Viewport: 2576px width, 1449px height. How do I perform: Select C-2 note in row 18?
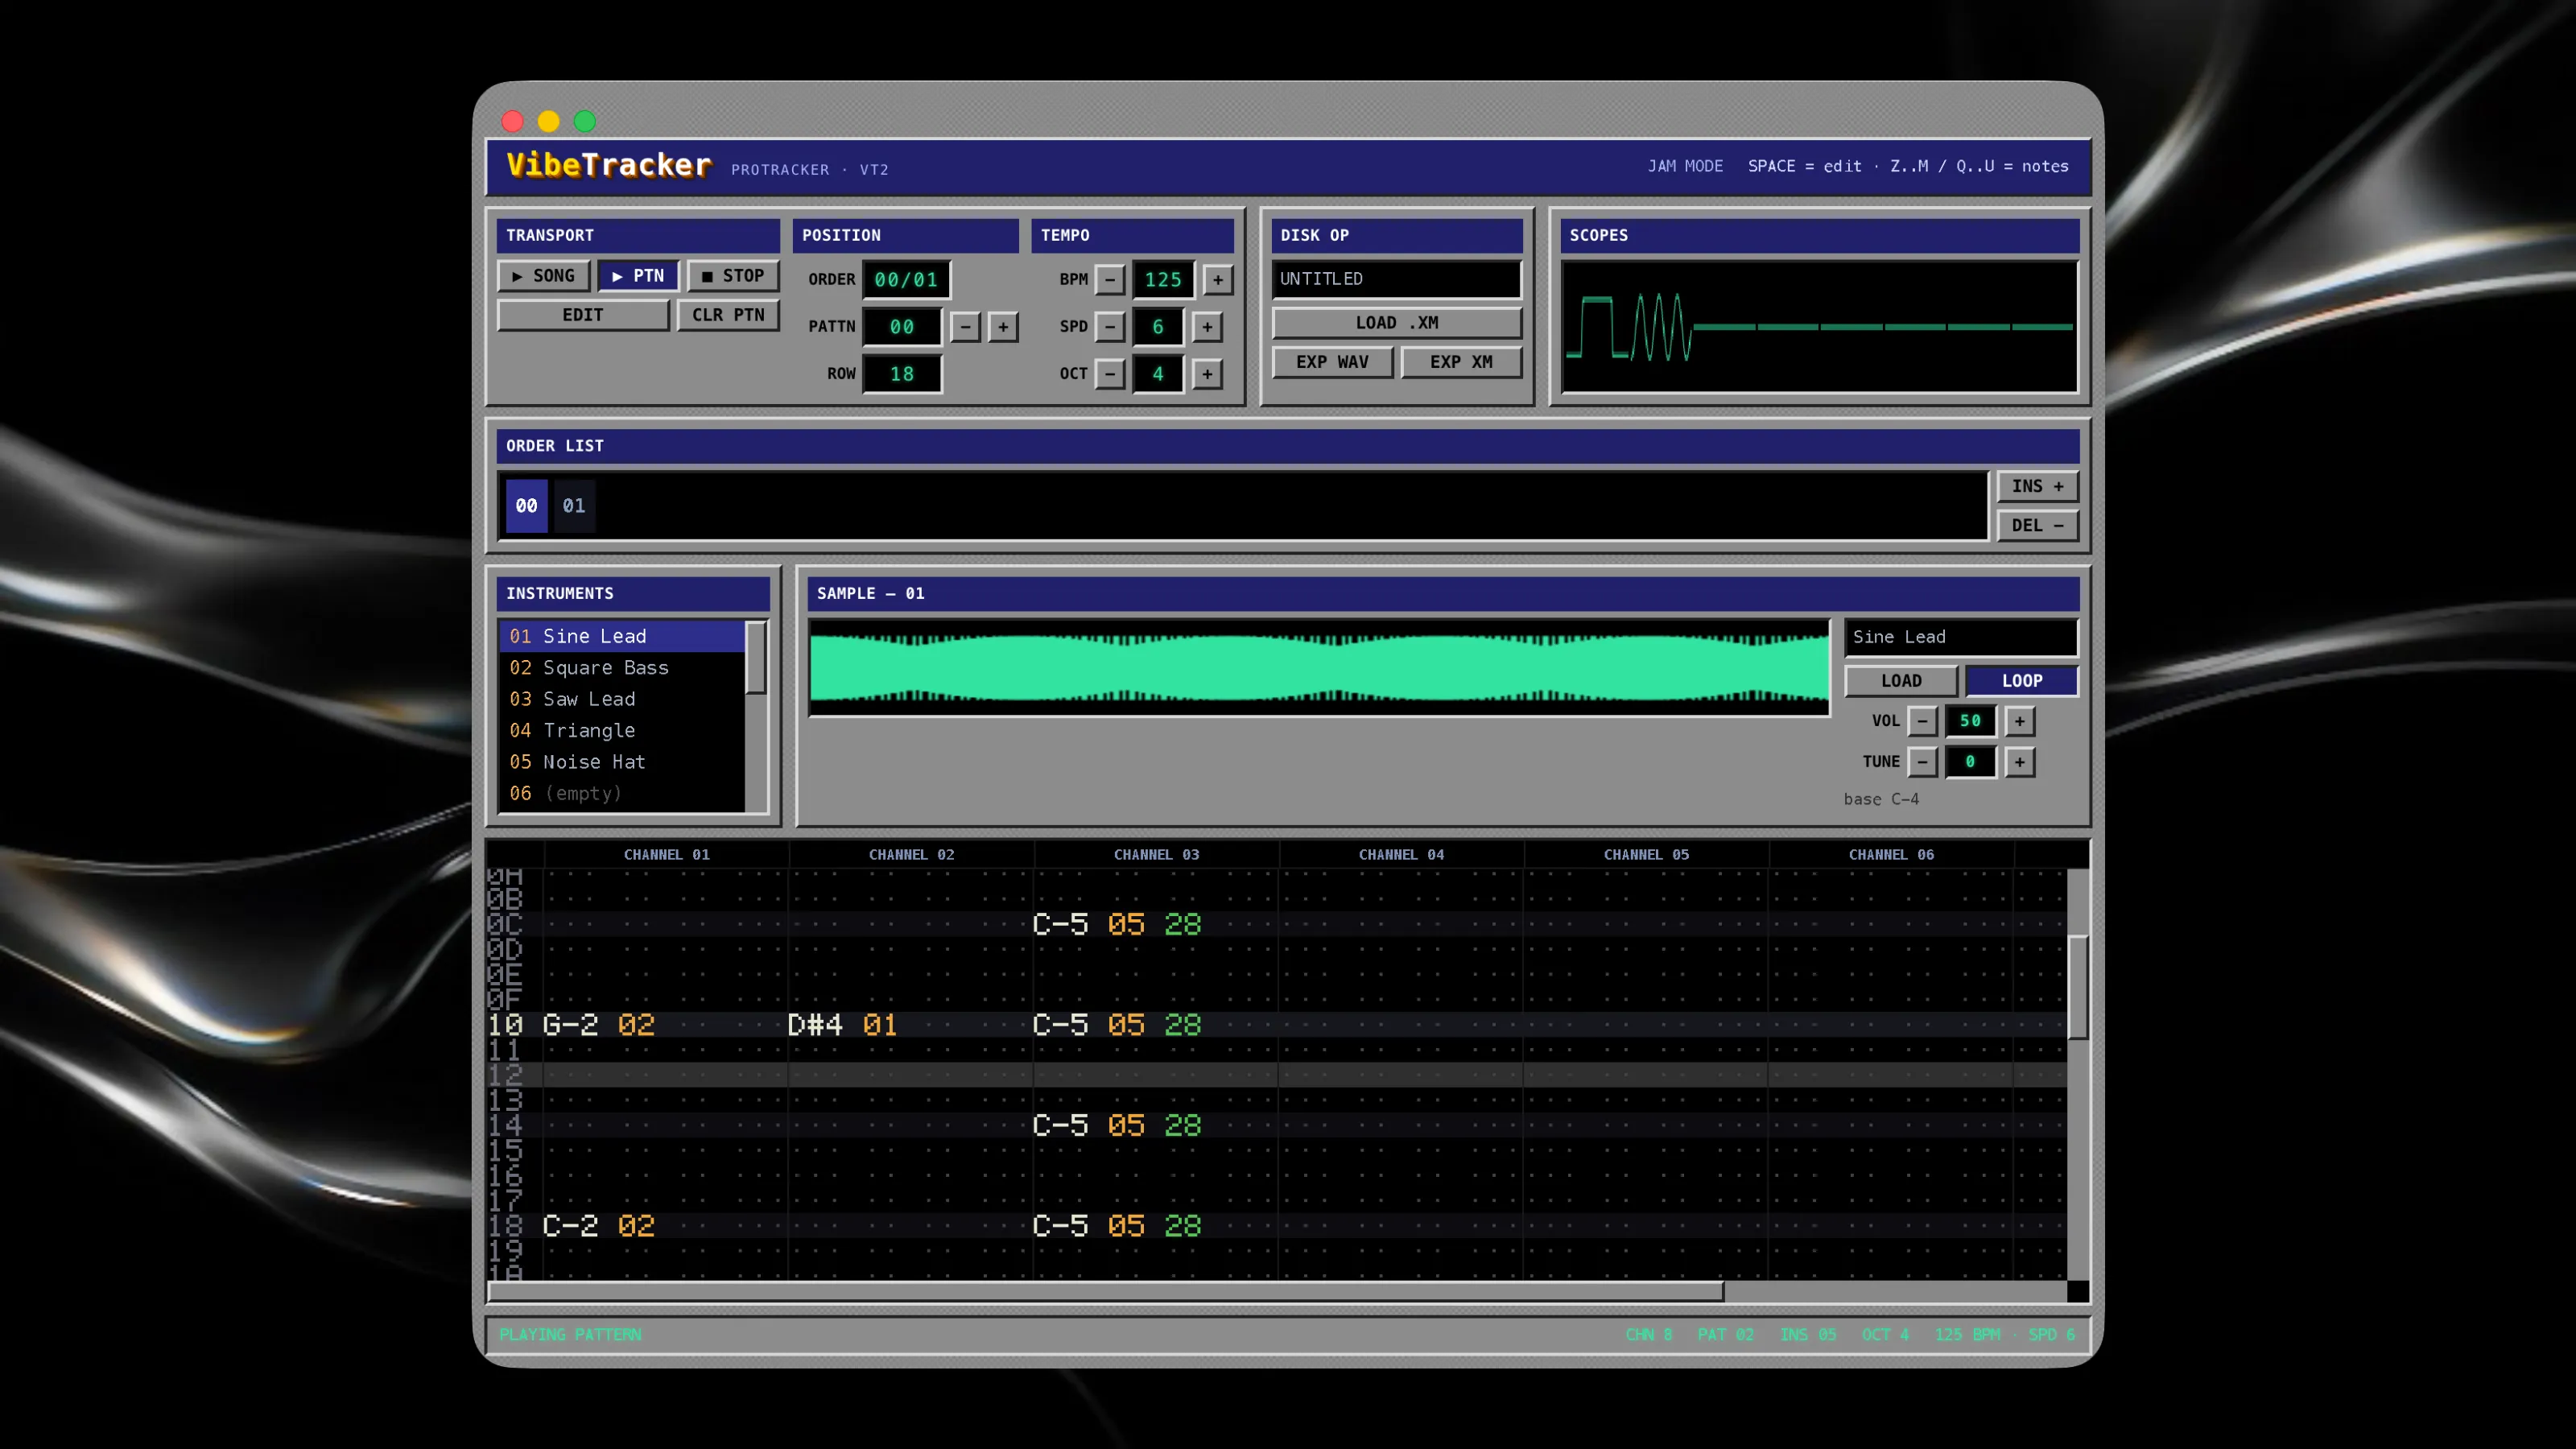[x=570, y=1226]
